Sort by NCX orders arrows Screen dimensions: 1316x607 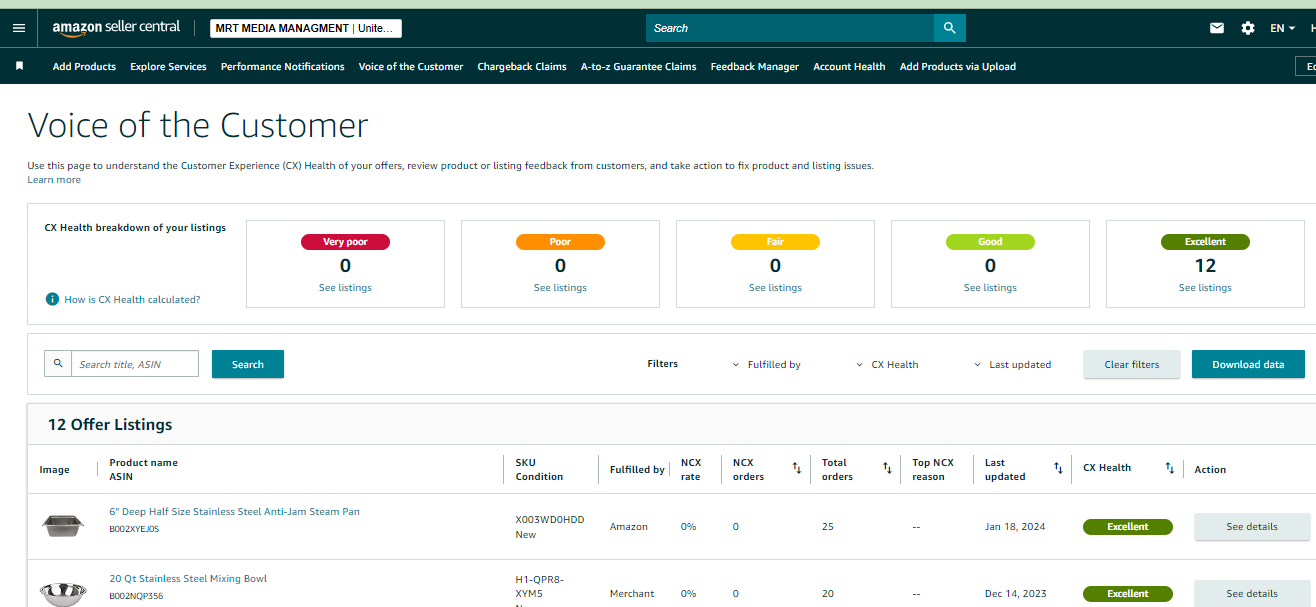[x=797, y=468]
